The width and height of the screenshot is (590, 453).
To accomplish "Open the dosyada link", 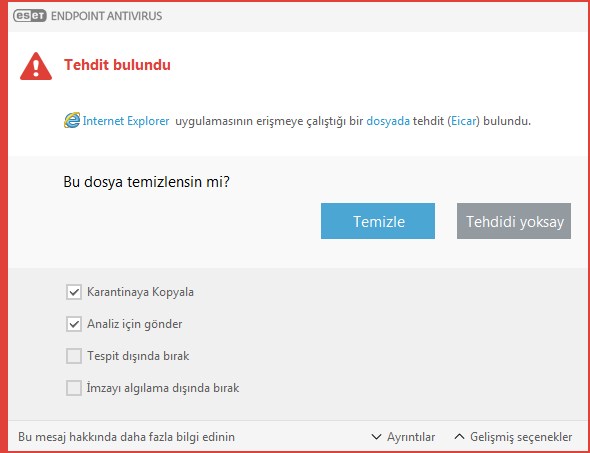I will pos(388,121).
